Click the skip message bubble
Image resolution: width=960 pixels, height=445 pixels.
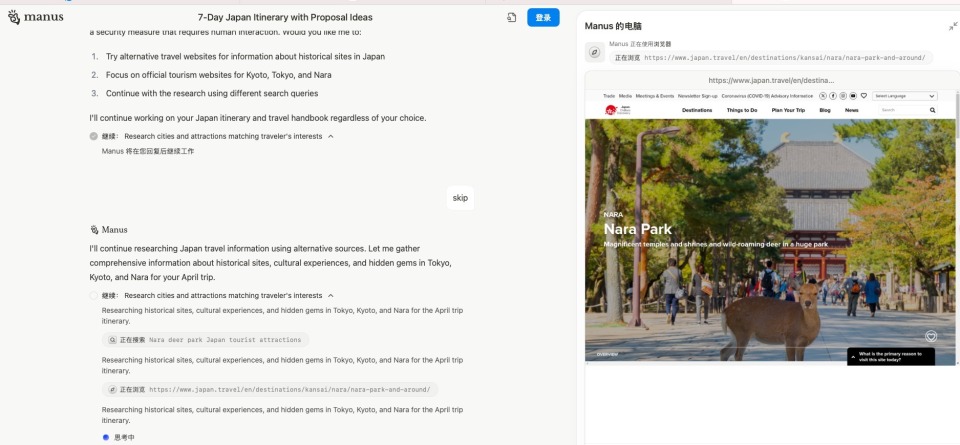point(460,198)
